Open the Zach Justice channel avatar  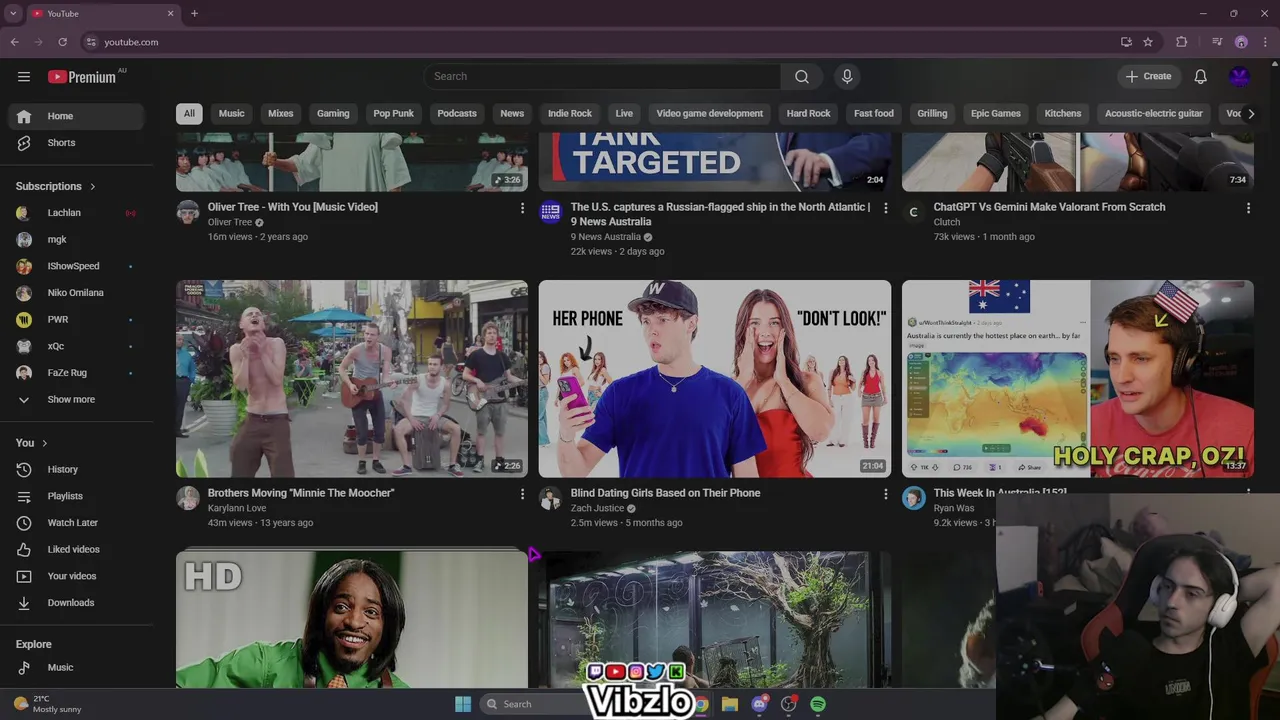551,498
